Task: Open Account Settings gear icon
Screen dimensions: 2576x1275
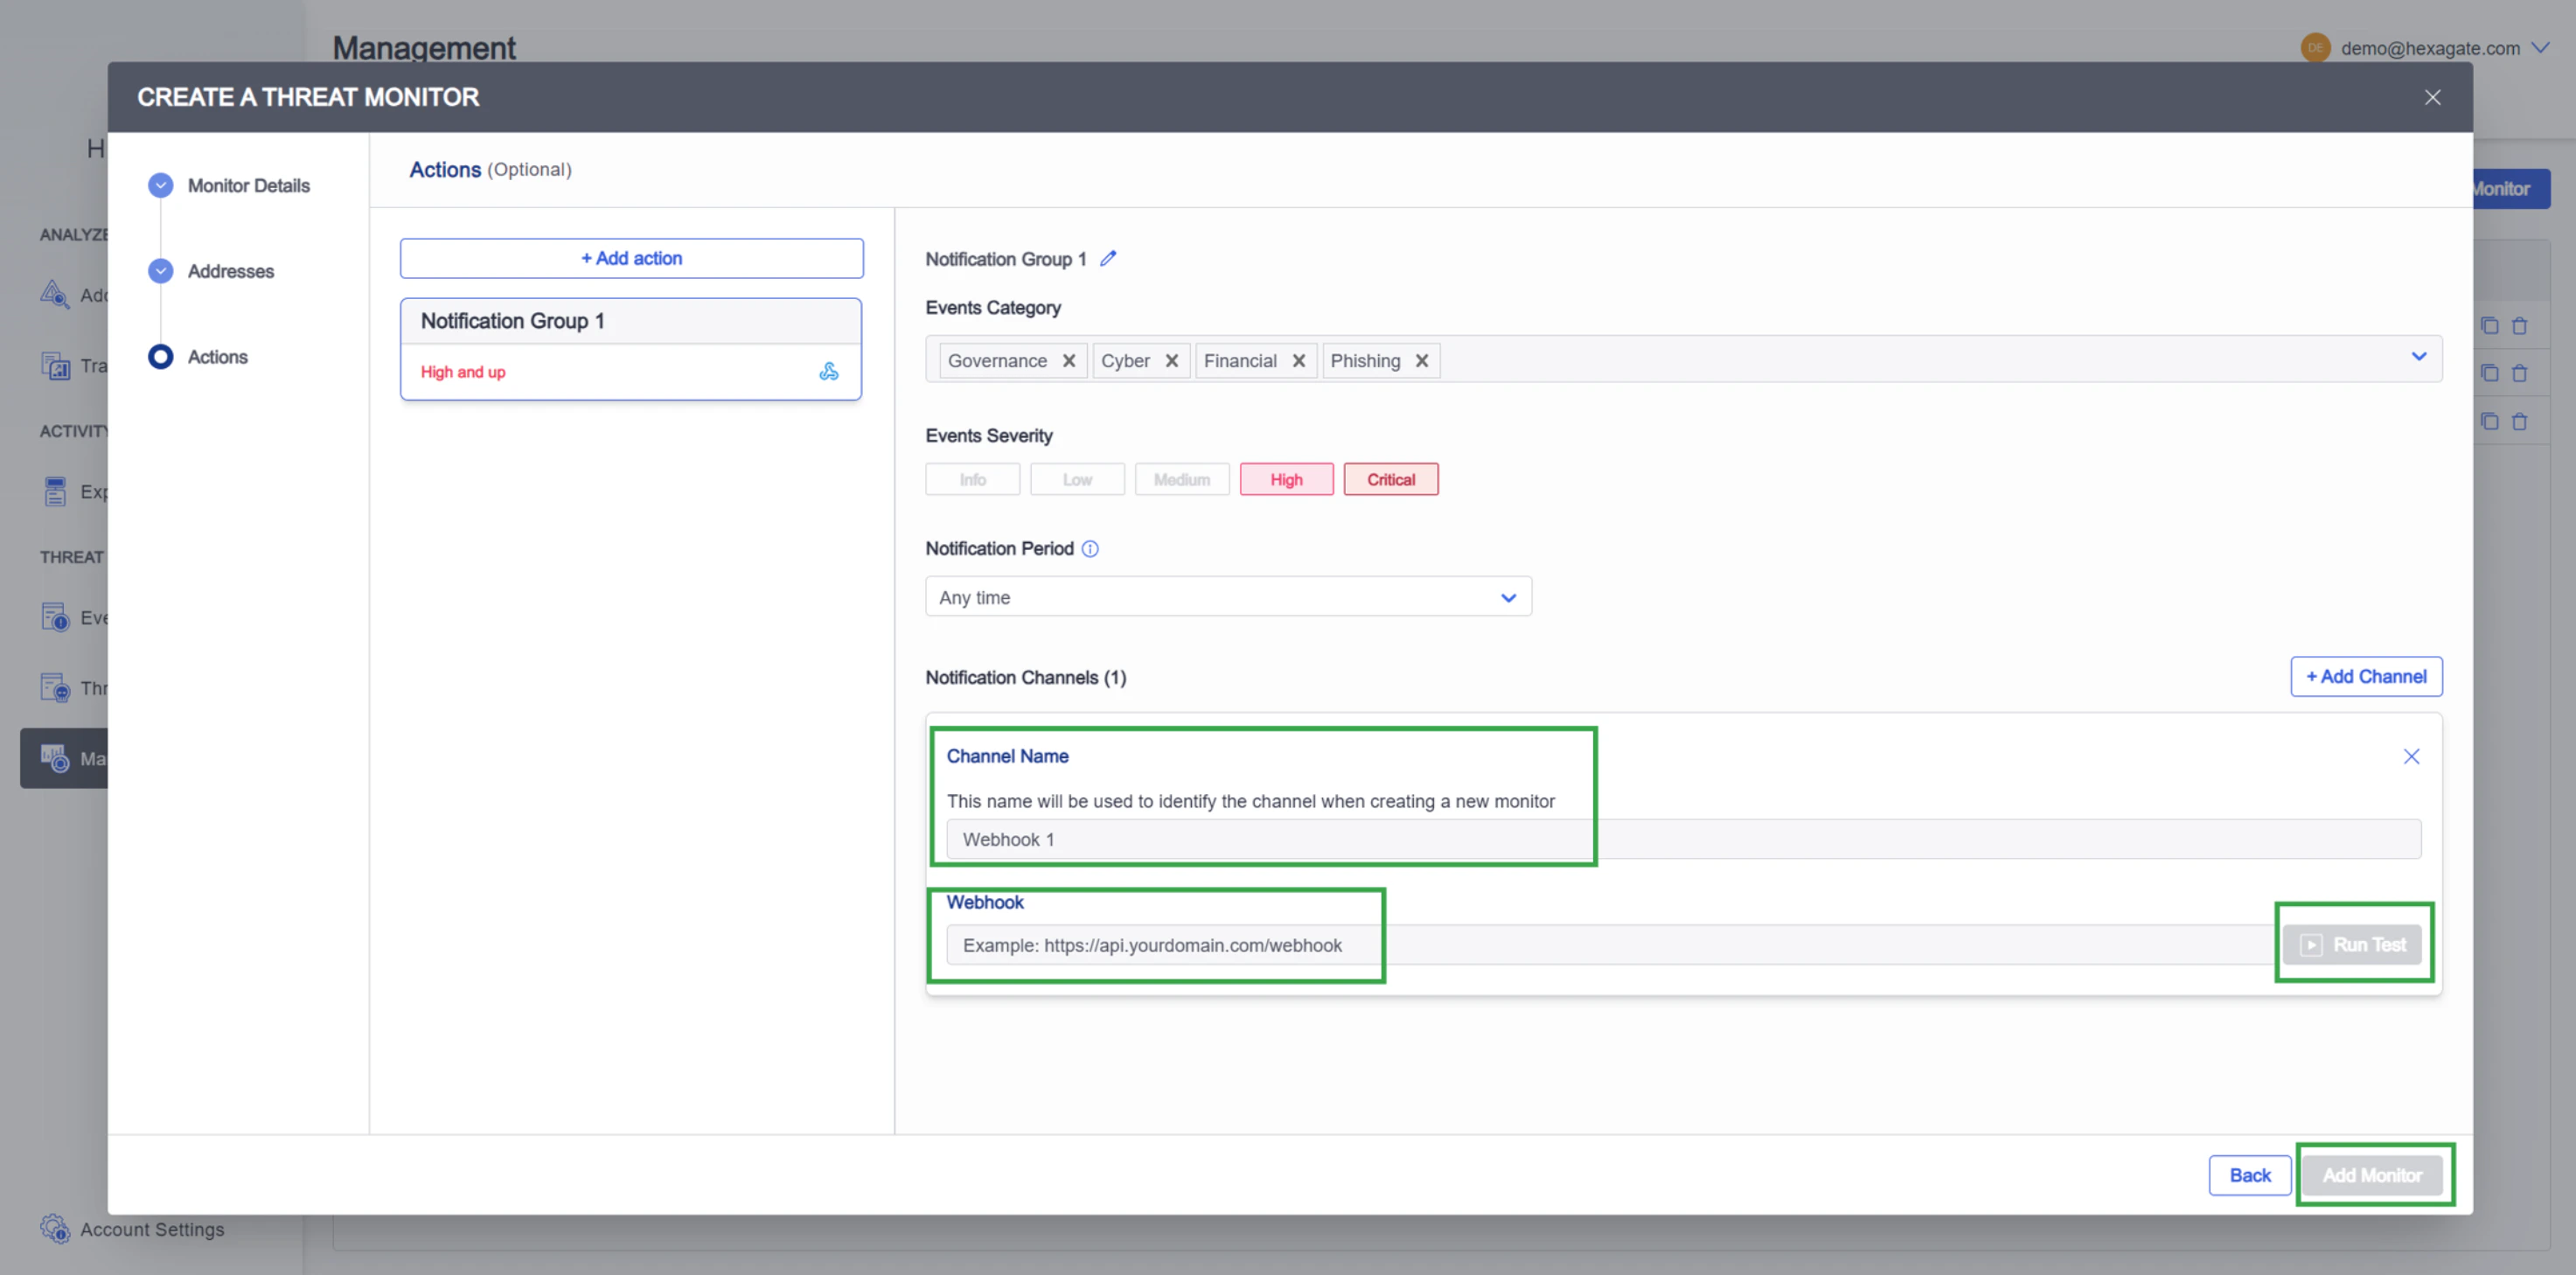Action: (54, 1229)
